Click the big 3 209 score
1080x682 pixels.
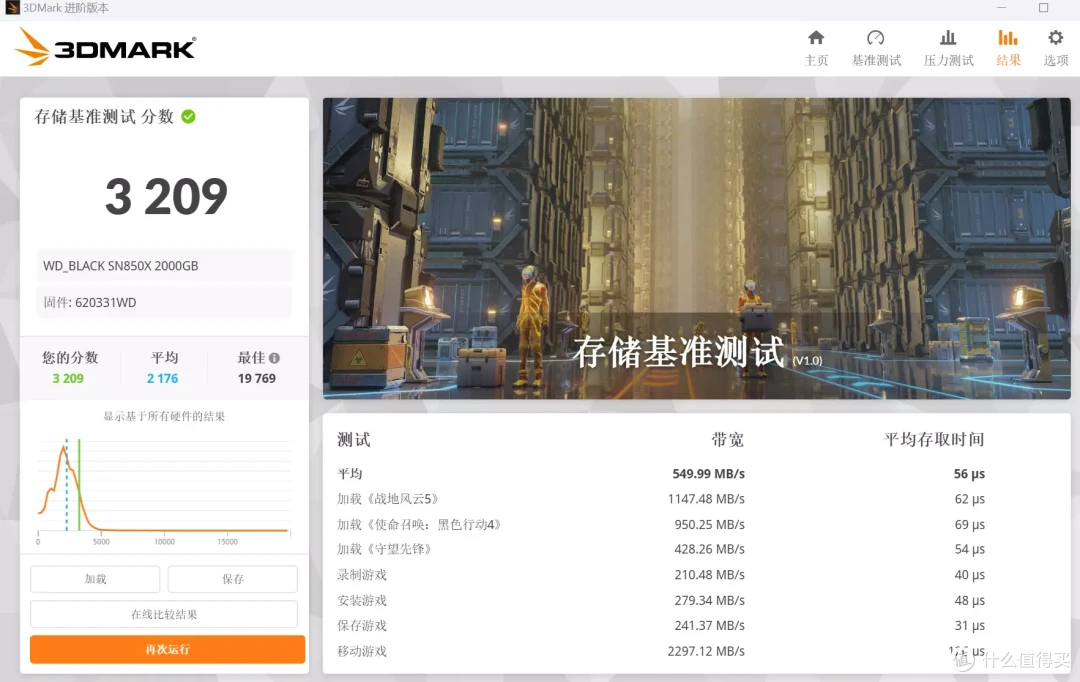click(166, 196)
